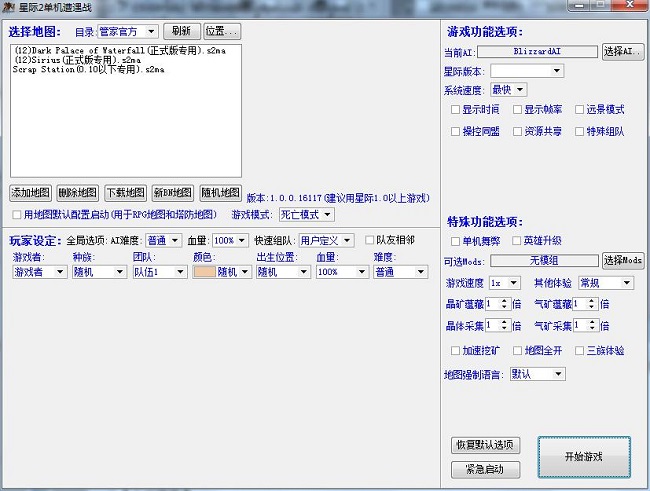Enable the 特殊组队 checkbox
This screenshot has width=650, height=491.
(x=579, y=131)
